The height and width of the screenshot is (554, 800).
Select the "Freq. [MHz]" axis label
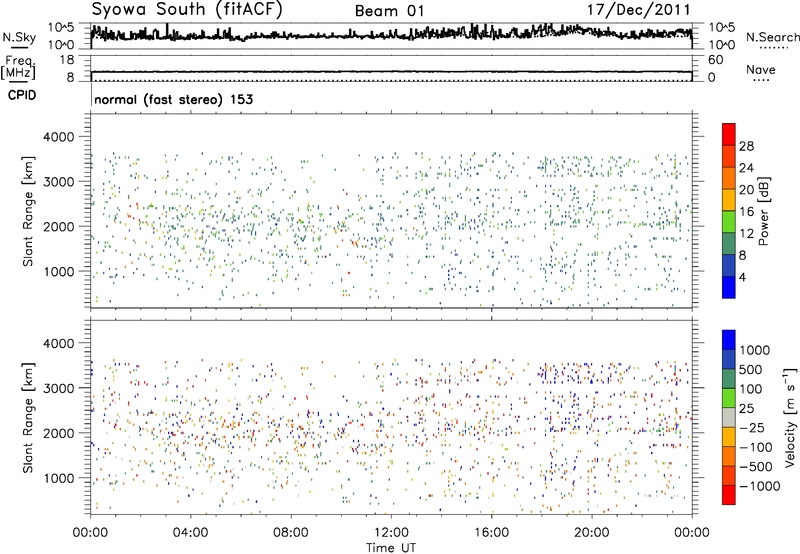click(x=19, y=67)
